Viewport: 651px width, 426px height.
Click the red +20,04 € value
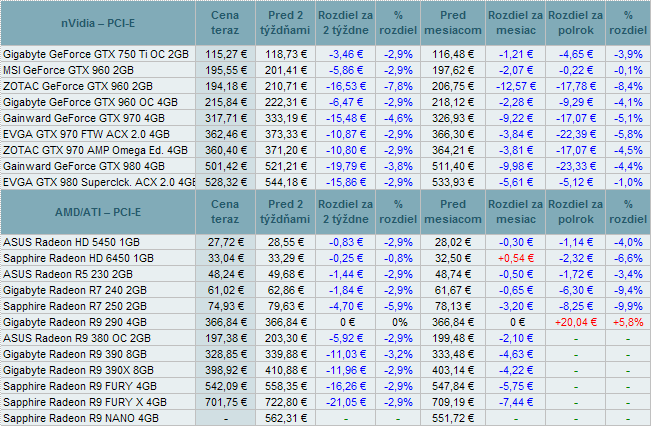point(575,323)
